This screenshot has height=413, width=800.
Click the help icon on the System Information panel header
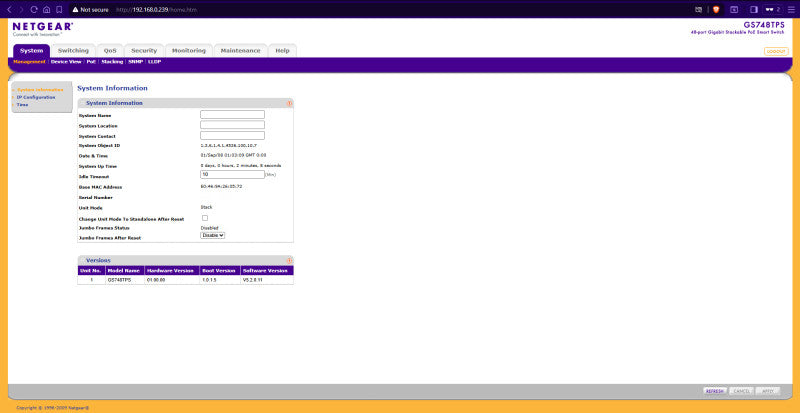[x=289, y=103]
